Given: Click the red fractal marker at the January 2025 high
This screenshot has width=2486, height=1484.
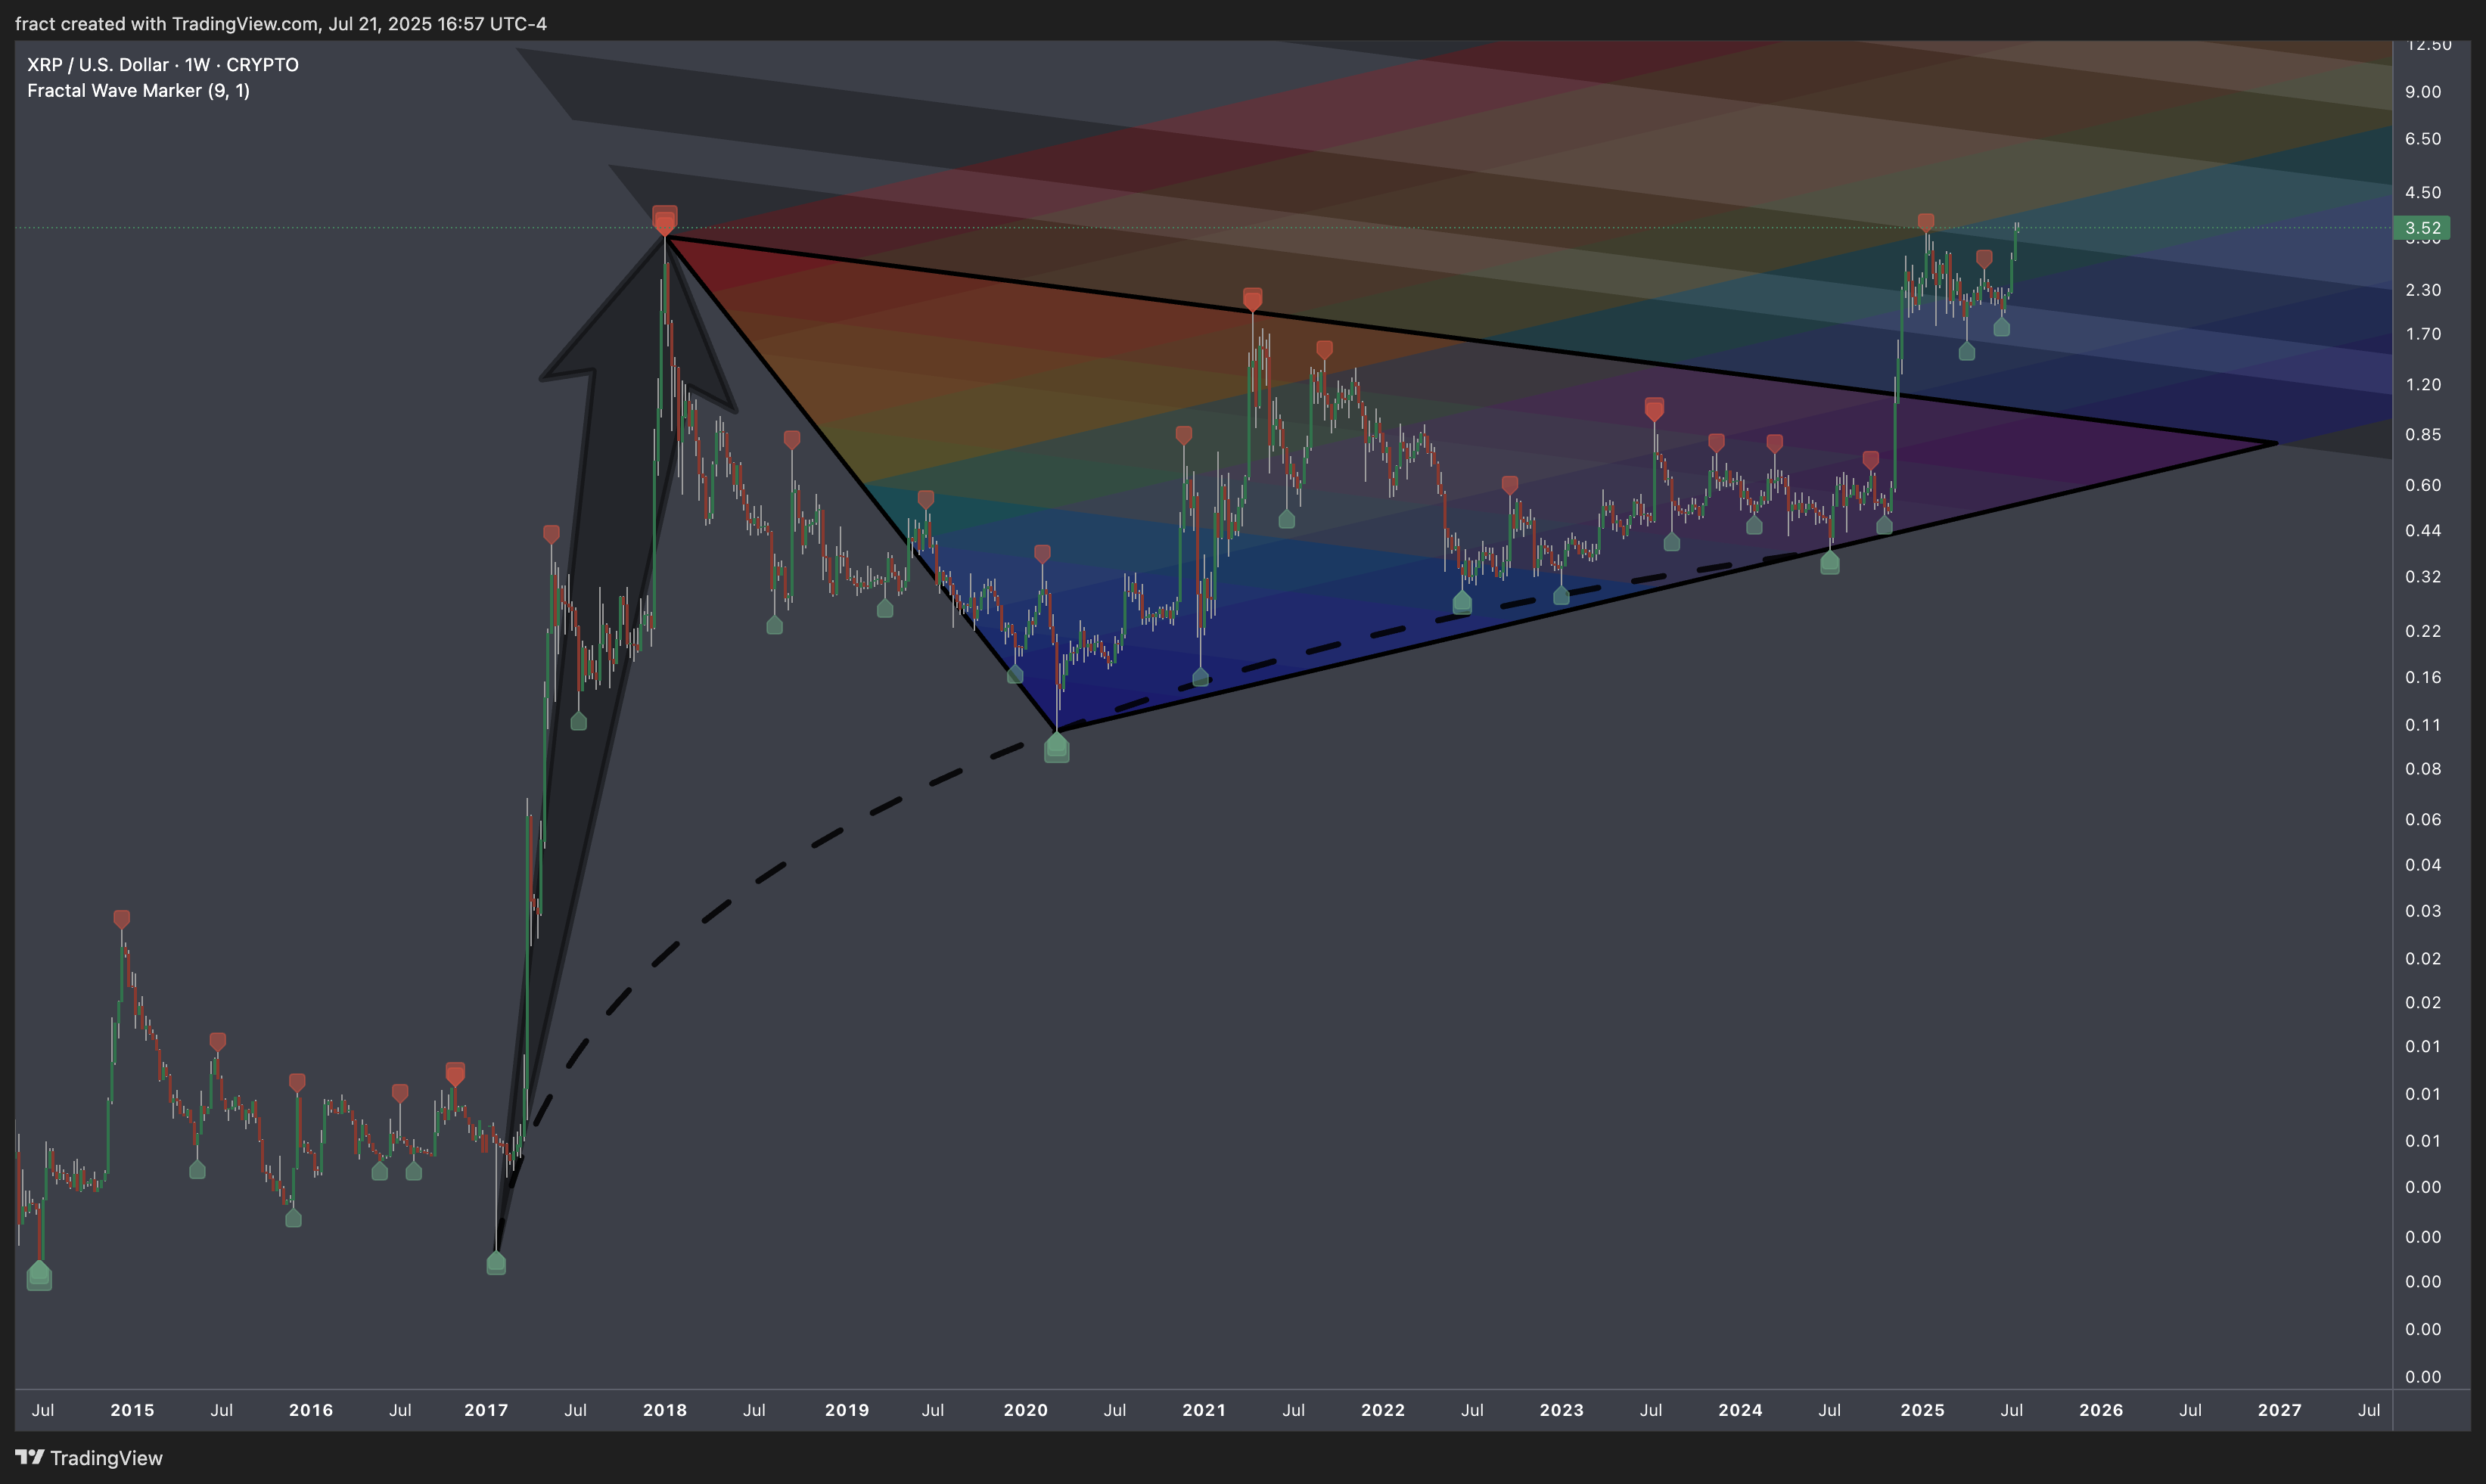Looking at the screenshot, I should 1925,222.
